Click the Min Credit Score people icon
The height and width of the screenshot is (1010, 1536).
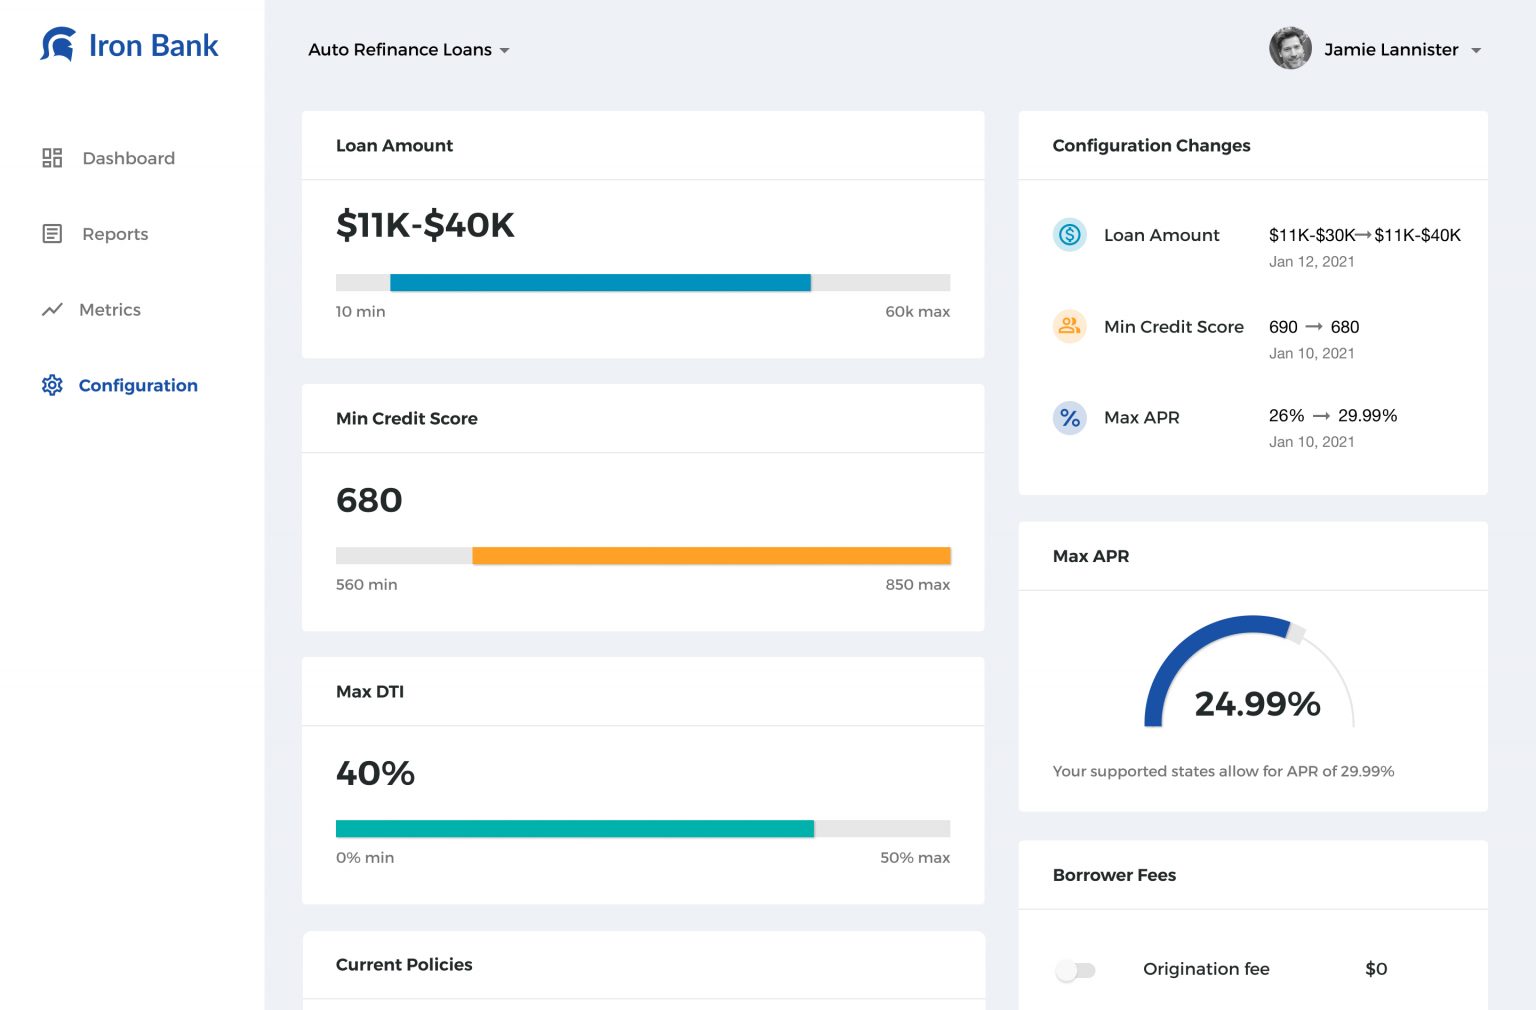1070,326
